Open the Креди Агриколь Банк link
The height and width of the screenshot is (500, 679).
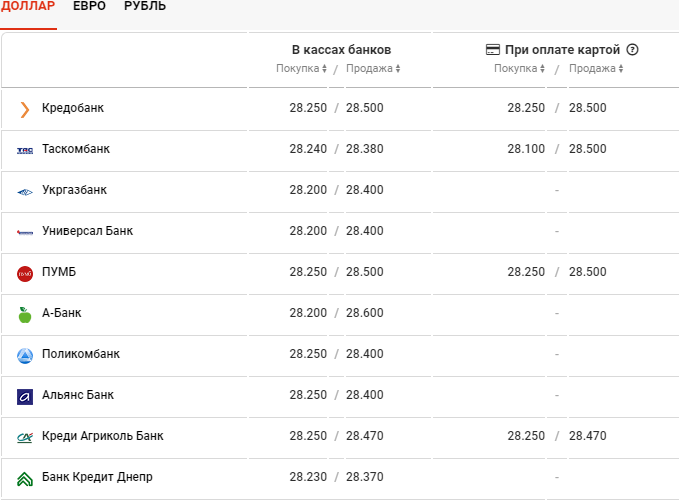(x=103, y=436)
